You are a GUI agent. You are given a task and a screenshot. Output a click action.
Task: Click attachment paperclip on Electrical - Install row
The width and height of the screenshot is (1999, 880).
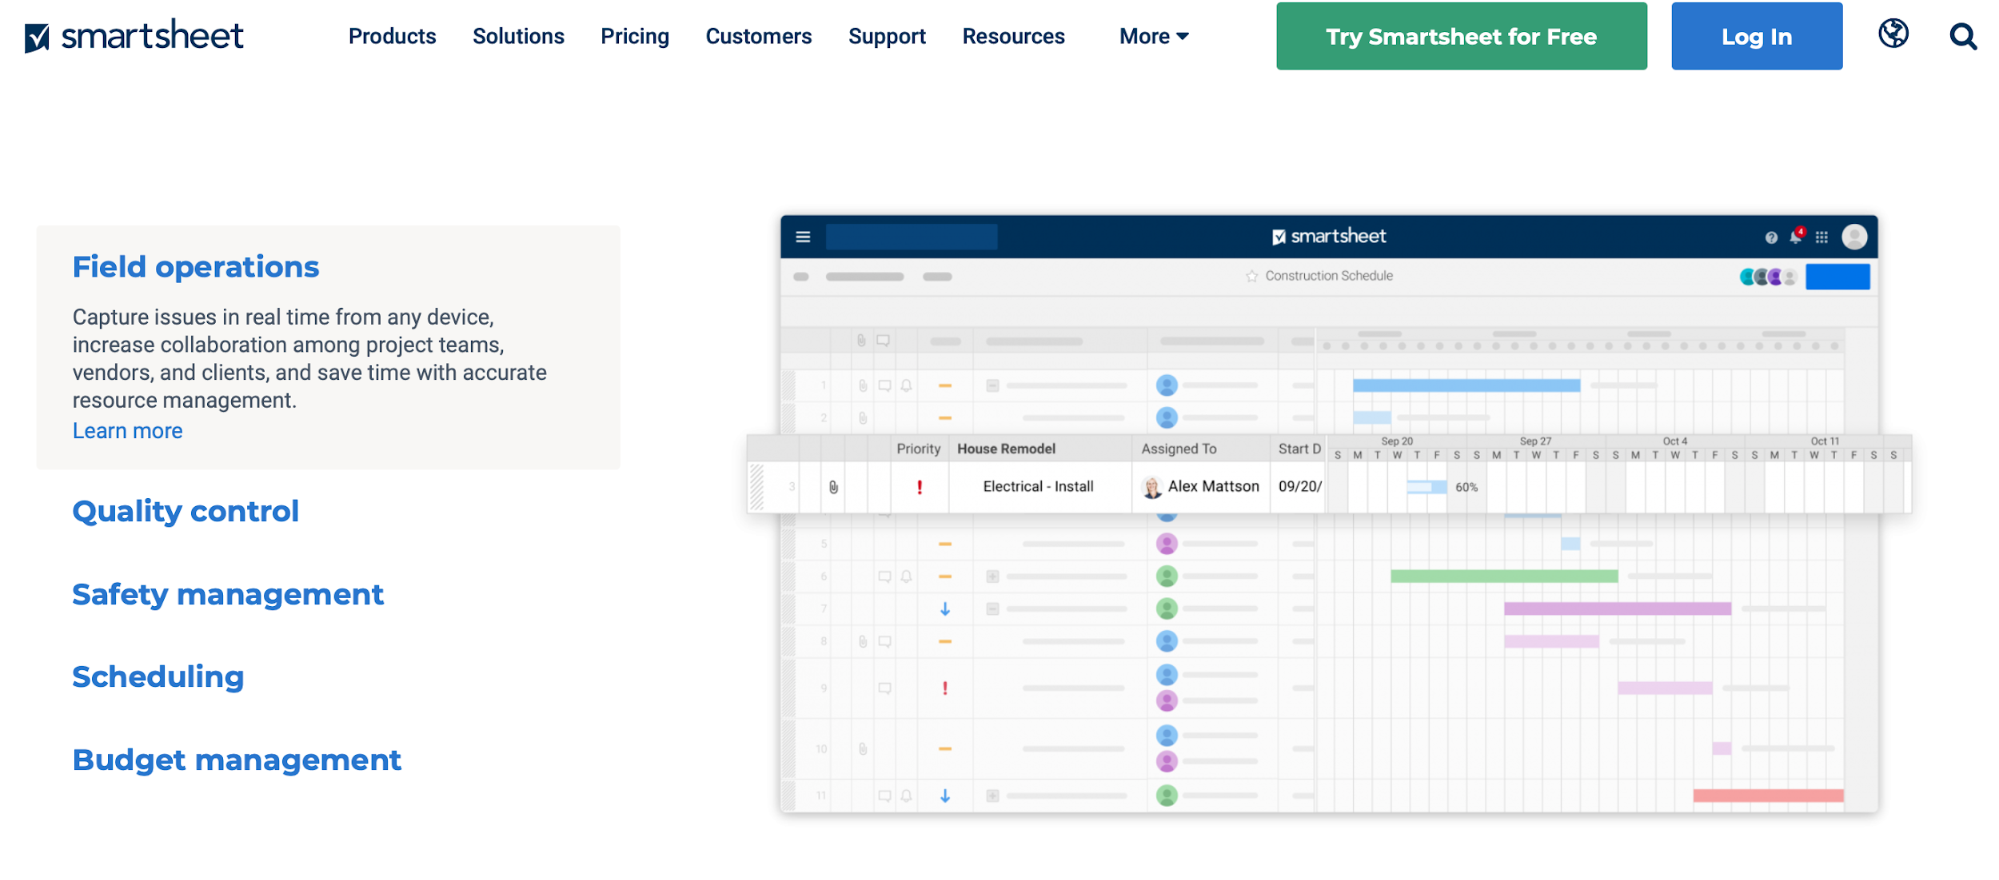(x=833, y=487)
